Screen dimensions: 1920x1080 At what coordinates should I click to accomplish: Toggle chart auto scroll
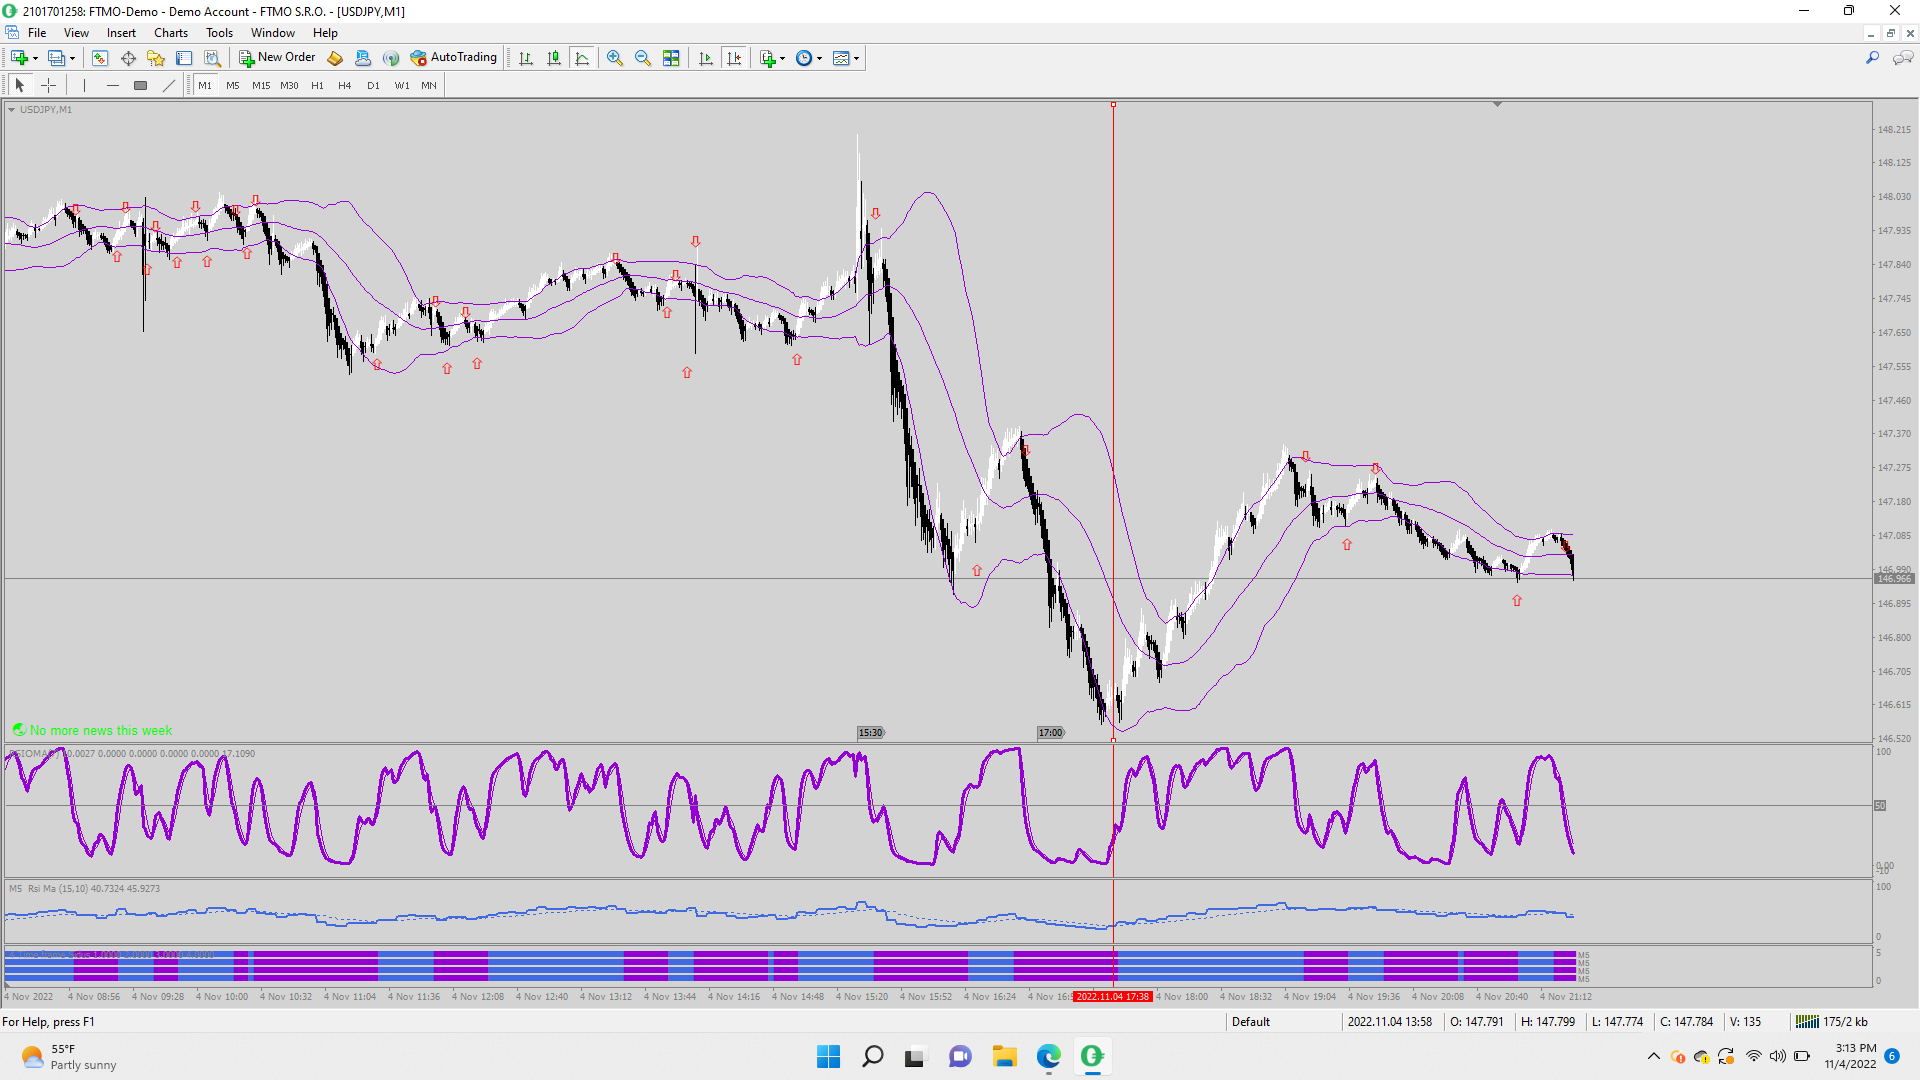coord(706,58)
